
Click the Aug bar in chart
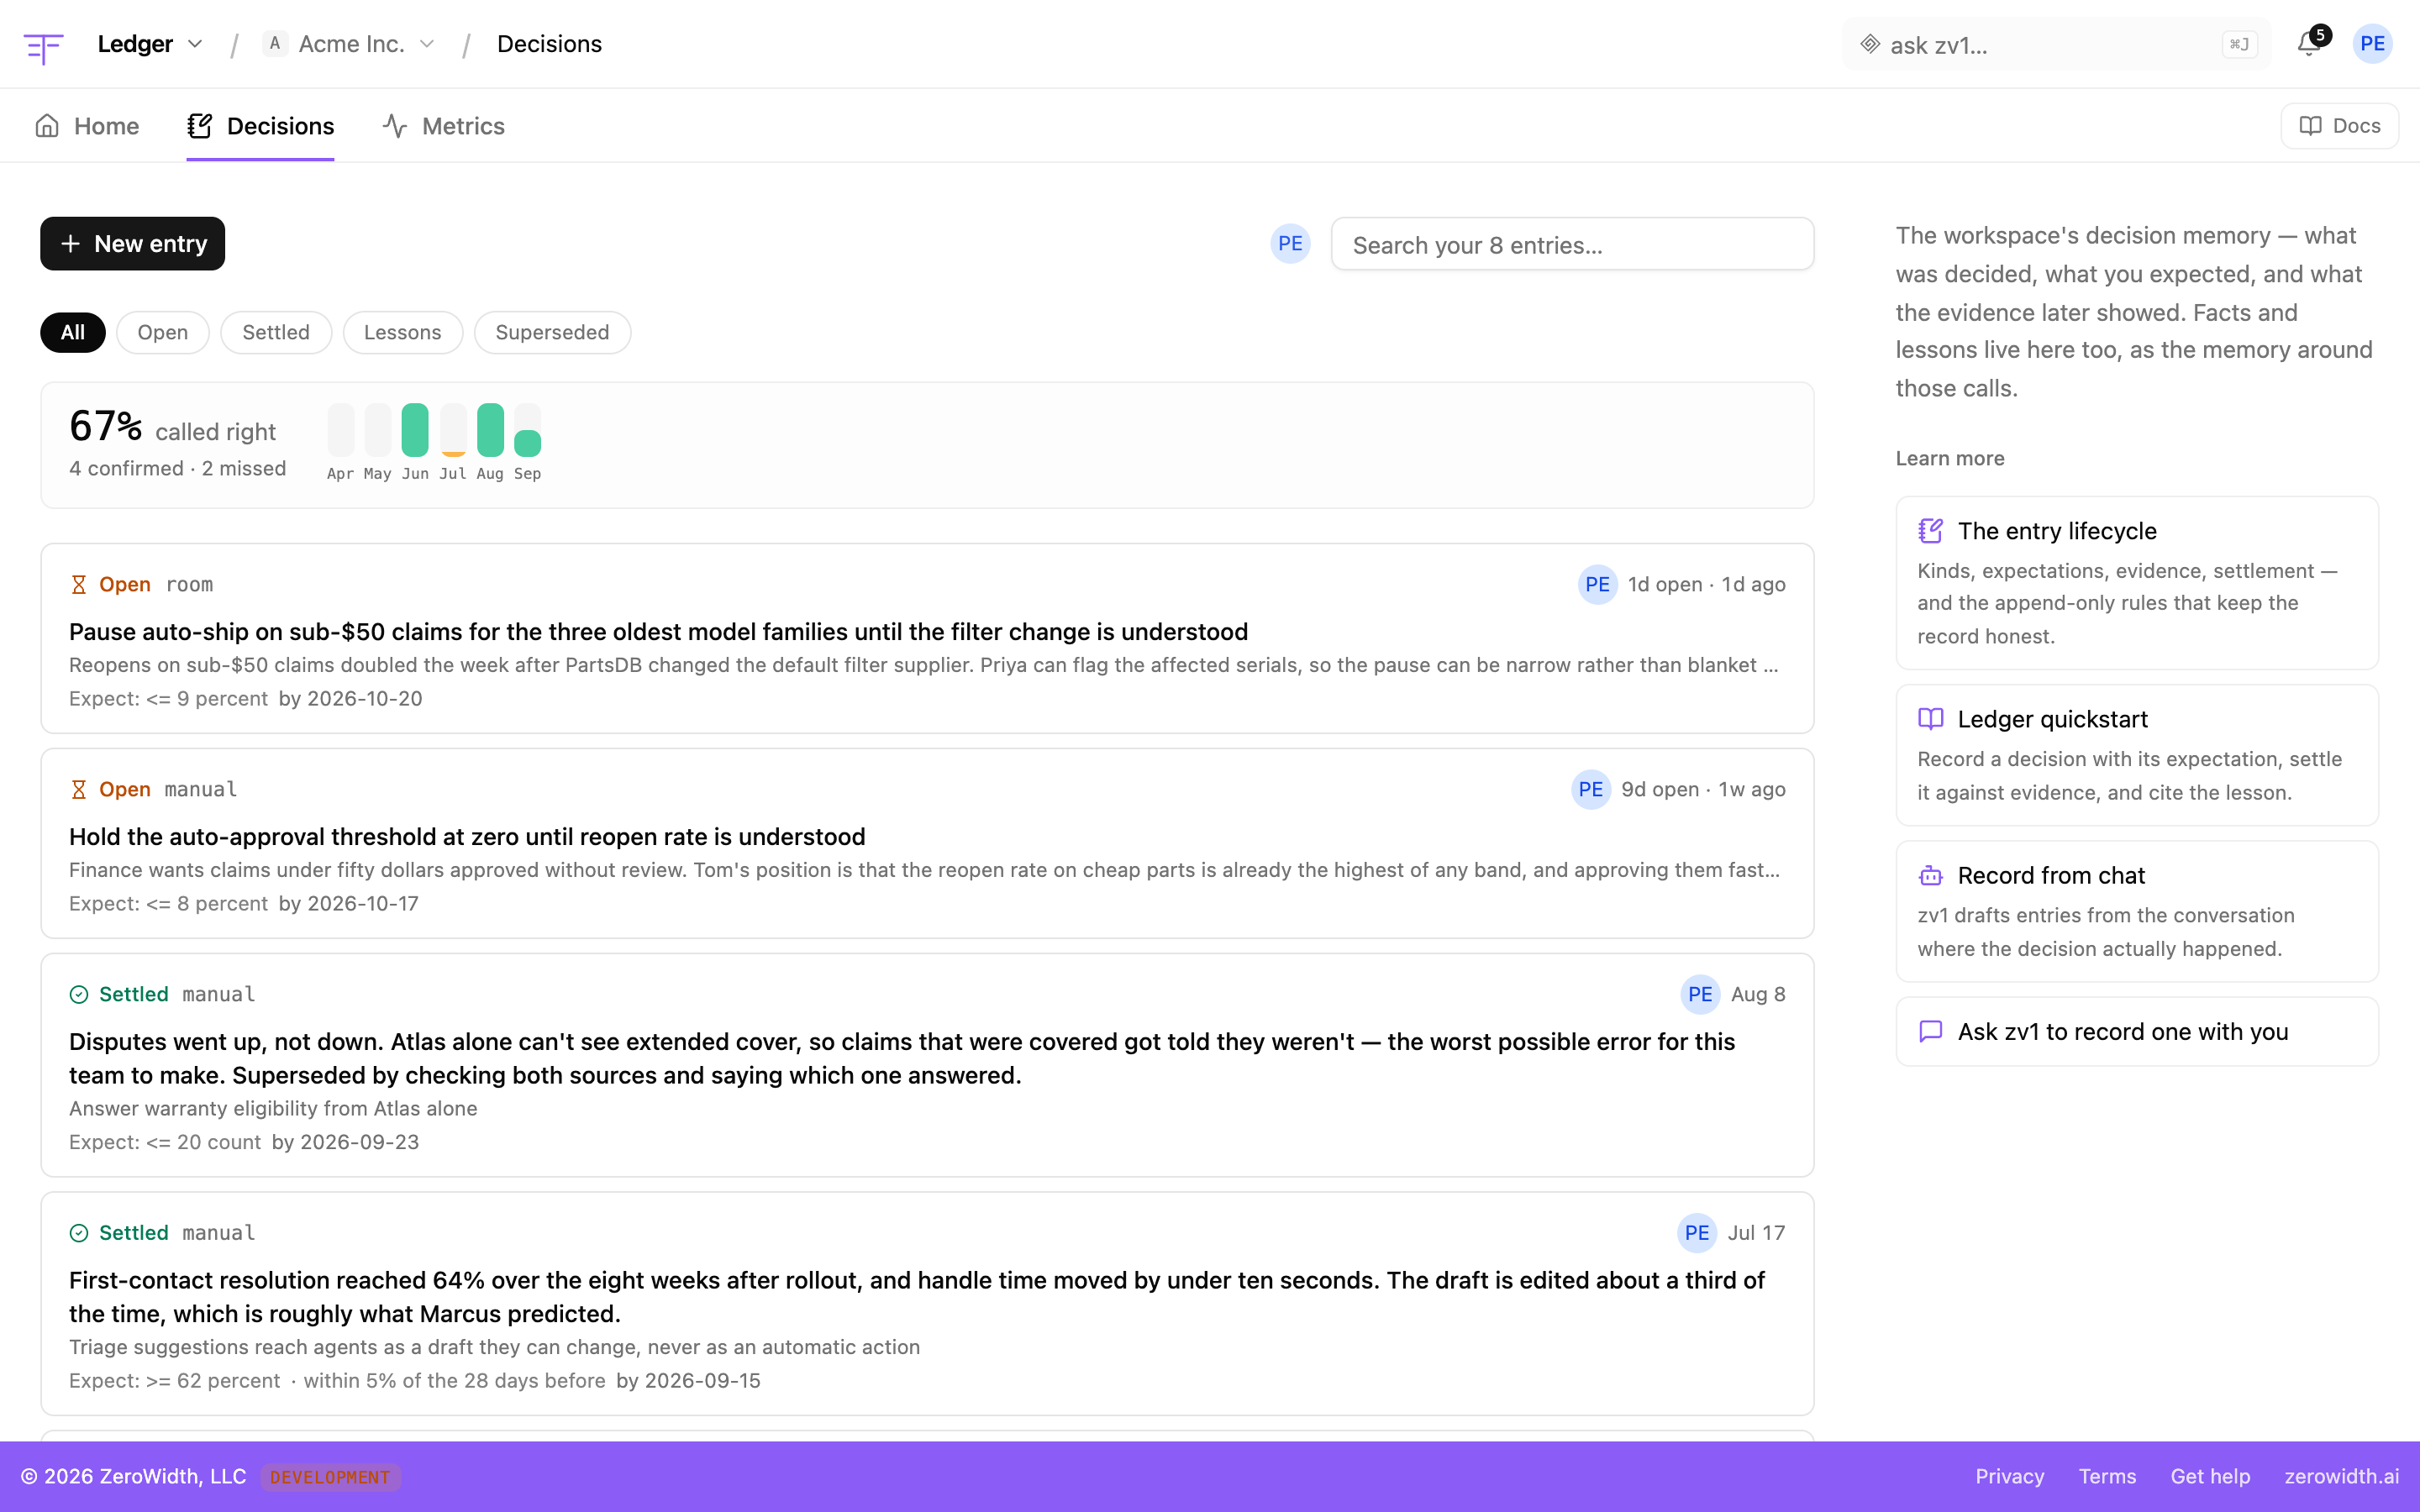pyautogui.click(x=490, y=430)
